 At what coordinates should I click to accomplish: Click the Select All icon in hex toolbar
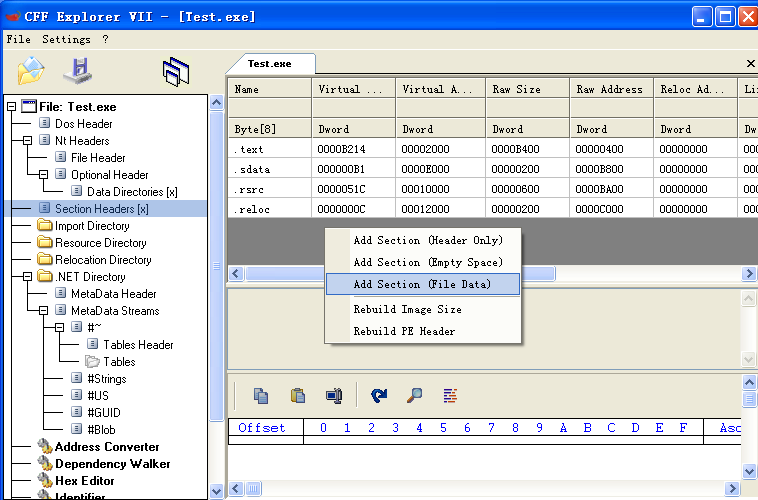tap(334, 396)
